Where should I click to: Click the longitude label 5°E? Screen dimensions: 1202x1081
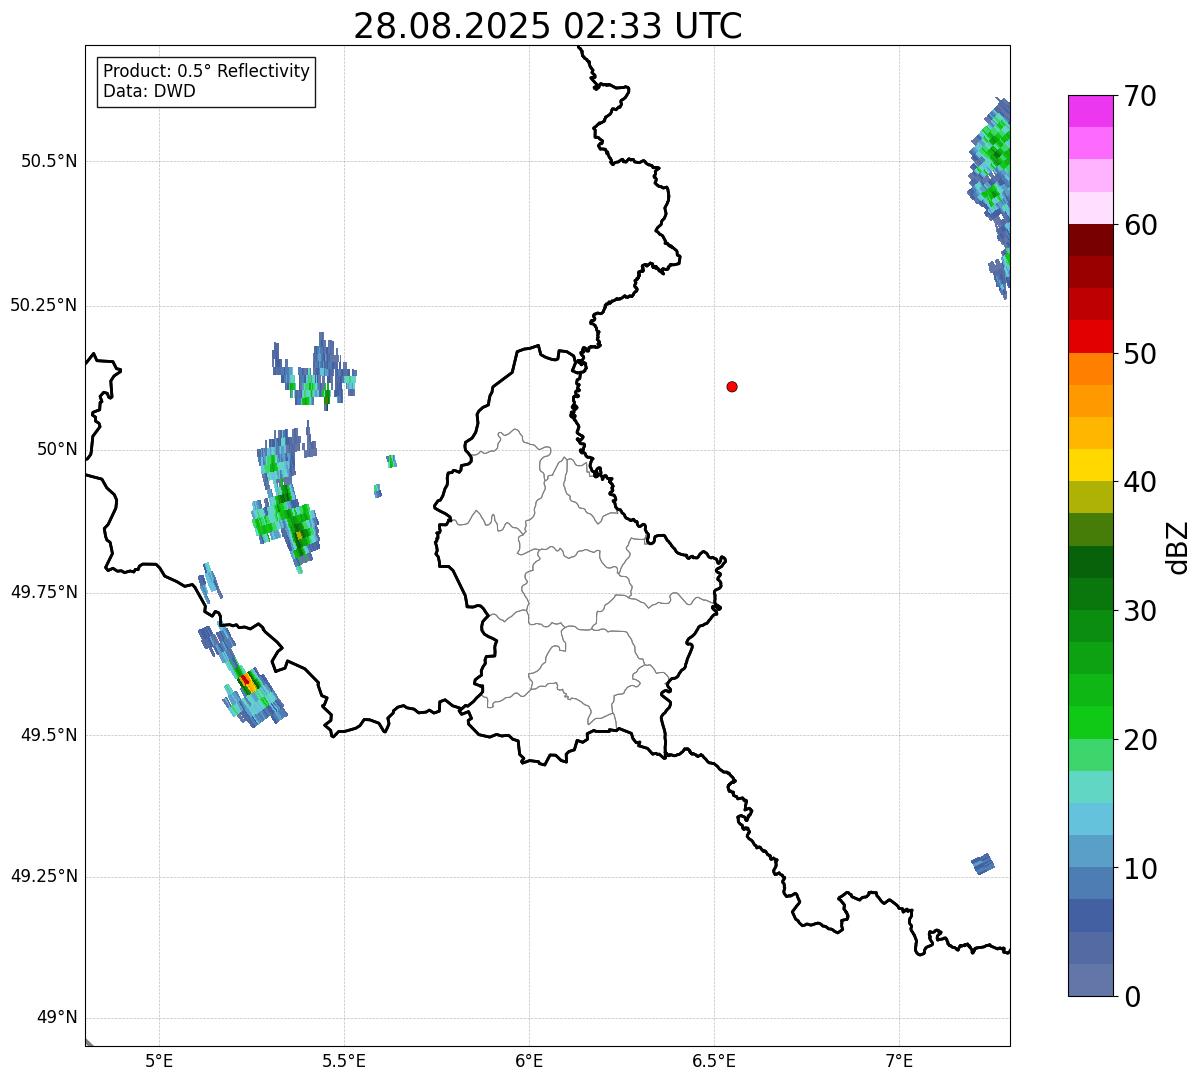point(159,1061)
